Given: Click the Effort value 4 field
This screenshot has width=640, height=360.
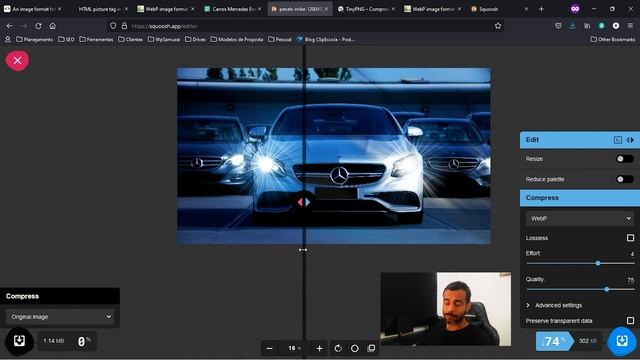Looking at the screenshot, I should tap(631, 254).
